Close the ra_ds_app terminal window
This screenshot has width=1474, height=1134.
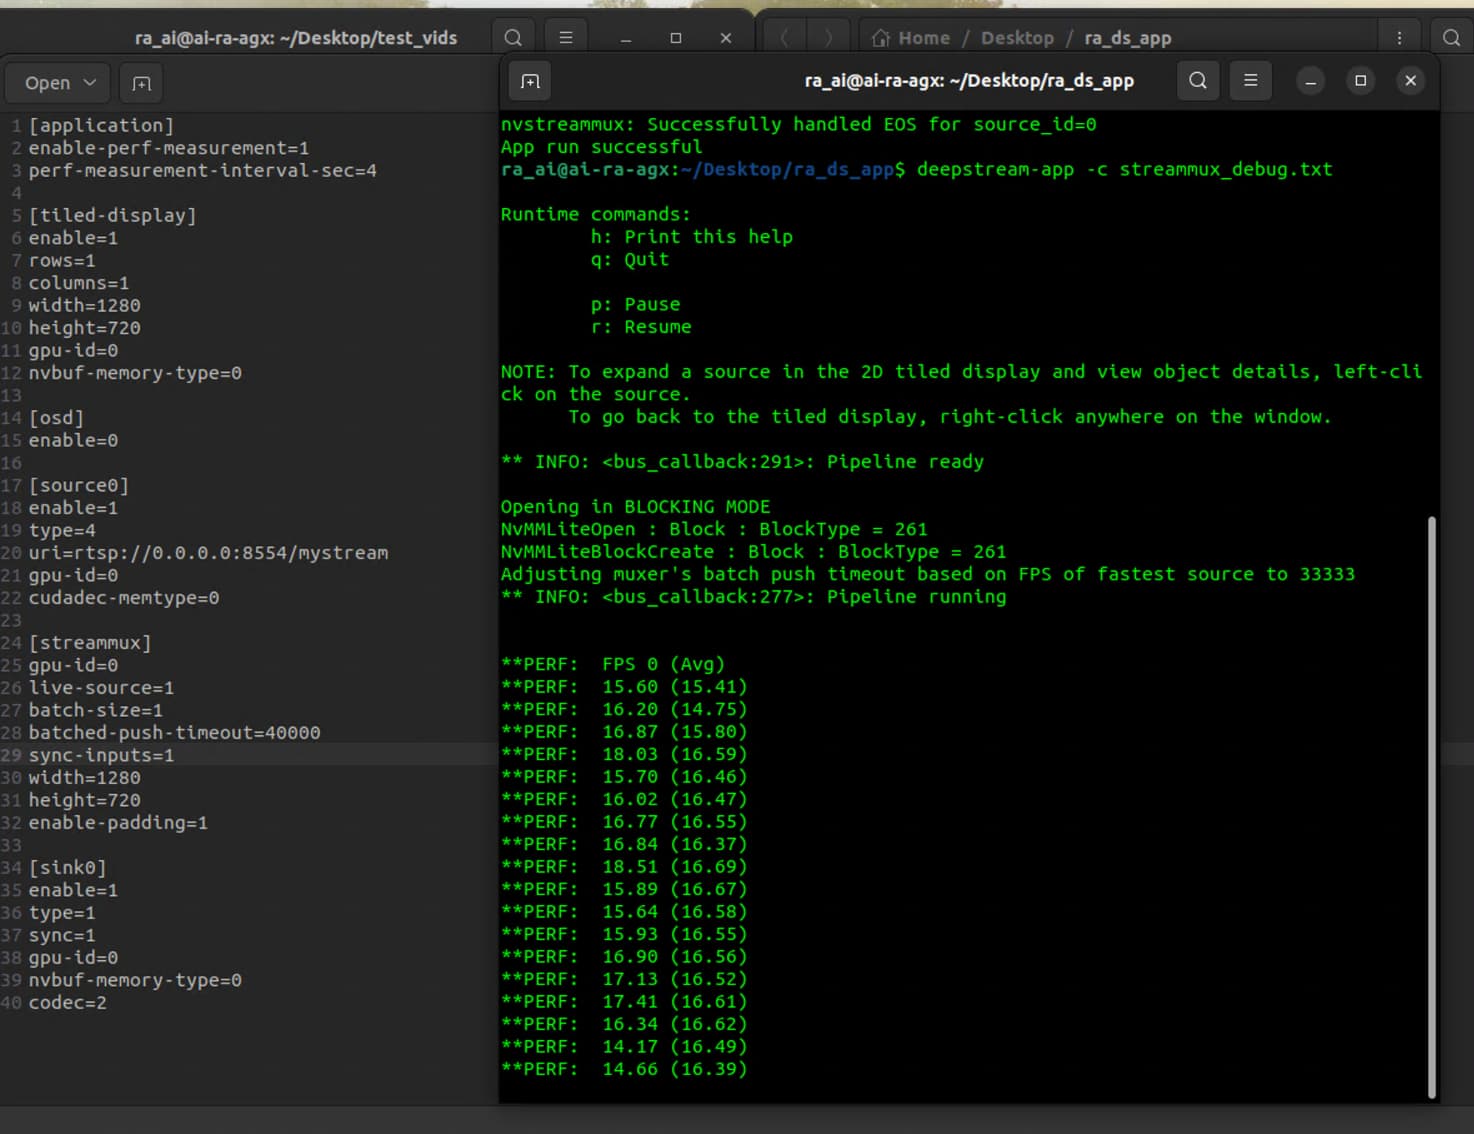tap(1410, 81)
